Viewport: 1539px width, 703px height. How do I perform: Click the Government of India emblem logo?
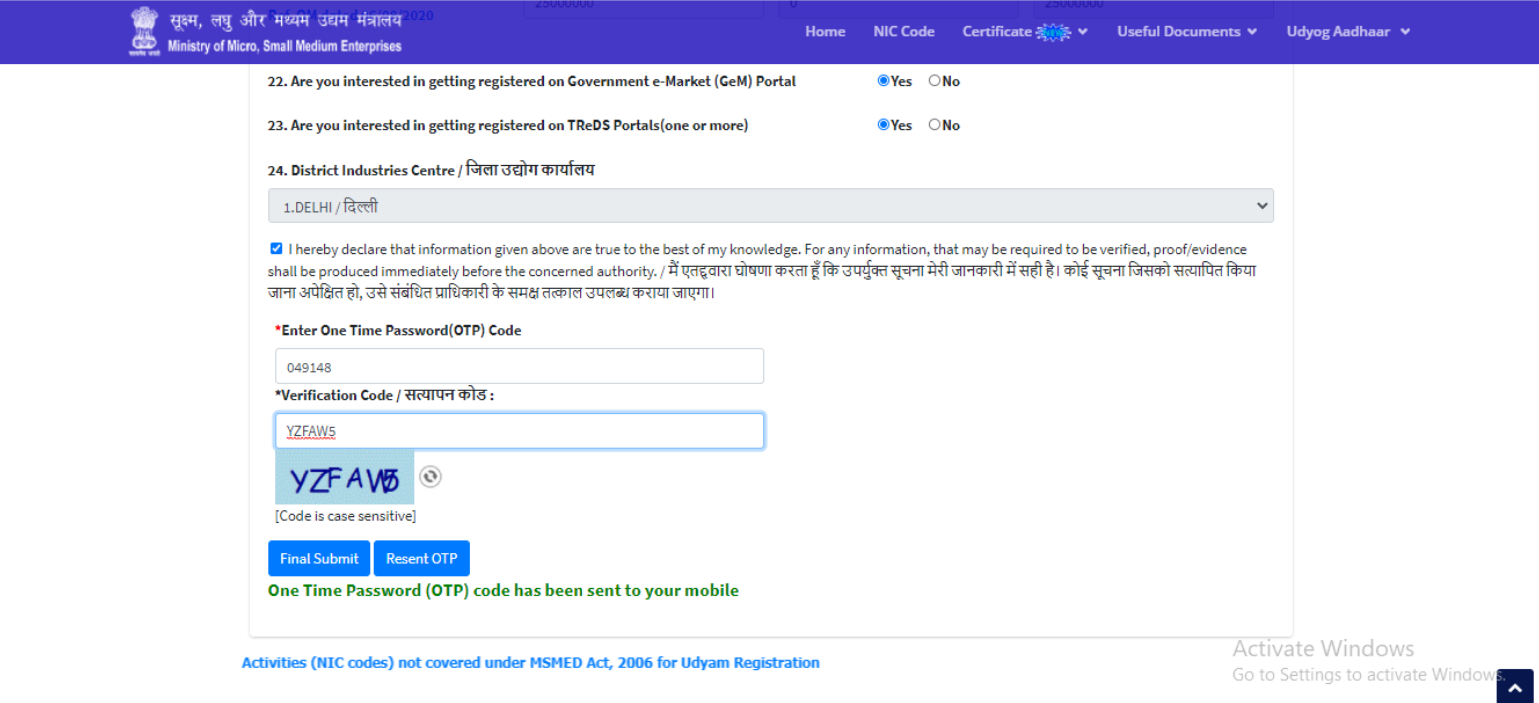pos(143,32)
